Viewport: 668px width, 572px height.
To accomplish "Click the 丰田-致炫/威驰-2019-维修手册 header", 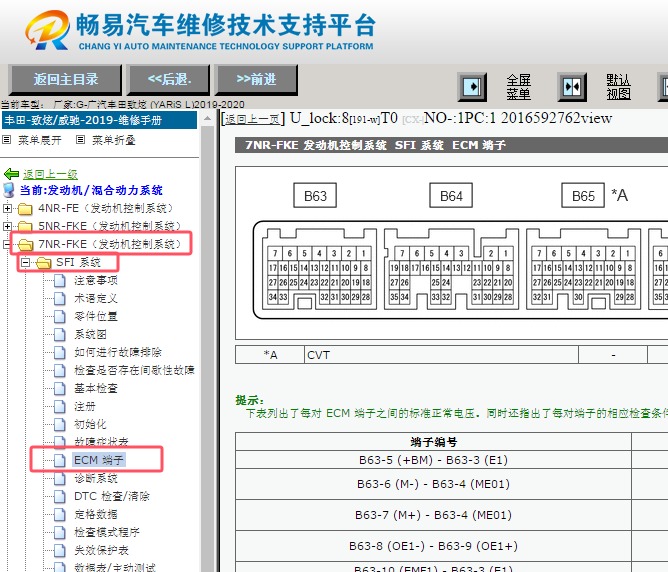I will point(99,120).
